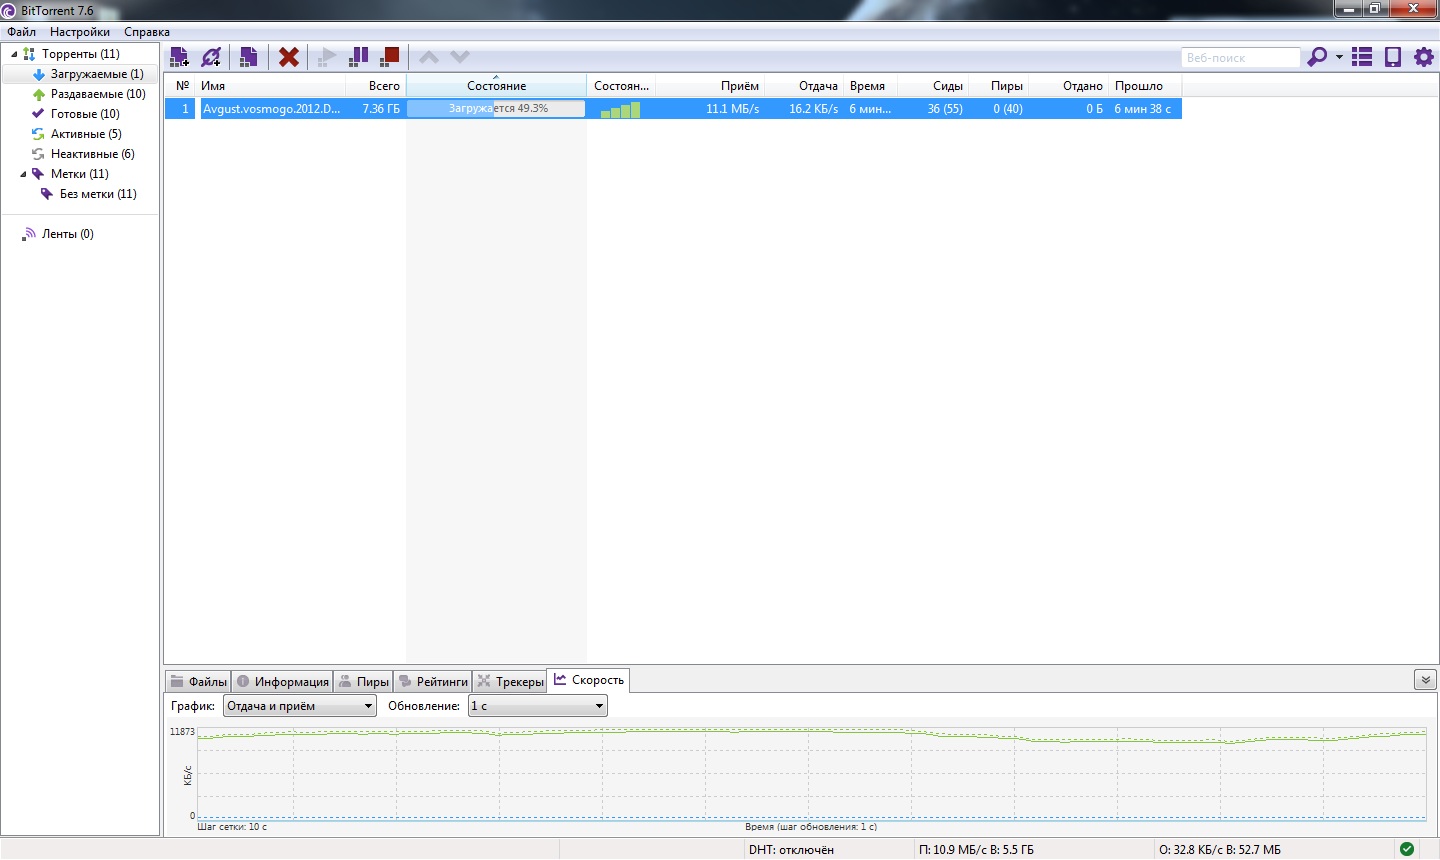
Task: Toggle the category list view icon
Action: click(x=1362, y=57)
